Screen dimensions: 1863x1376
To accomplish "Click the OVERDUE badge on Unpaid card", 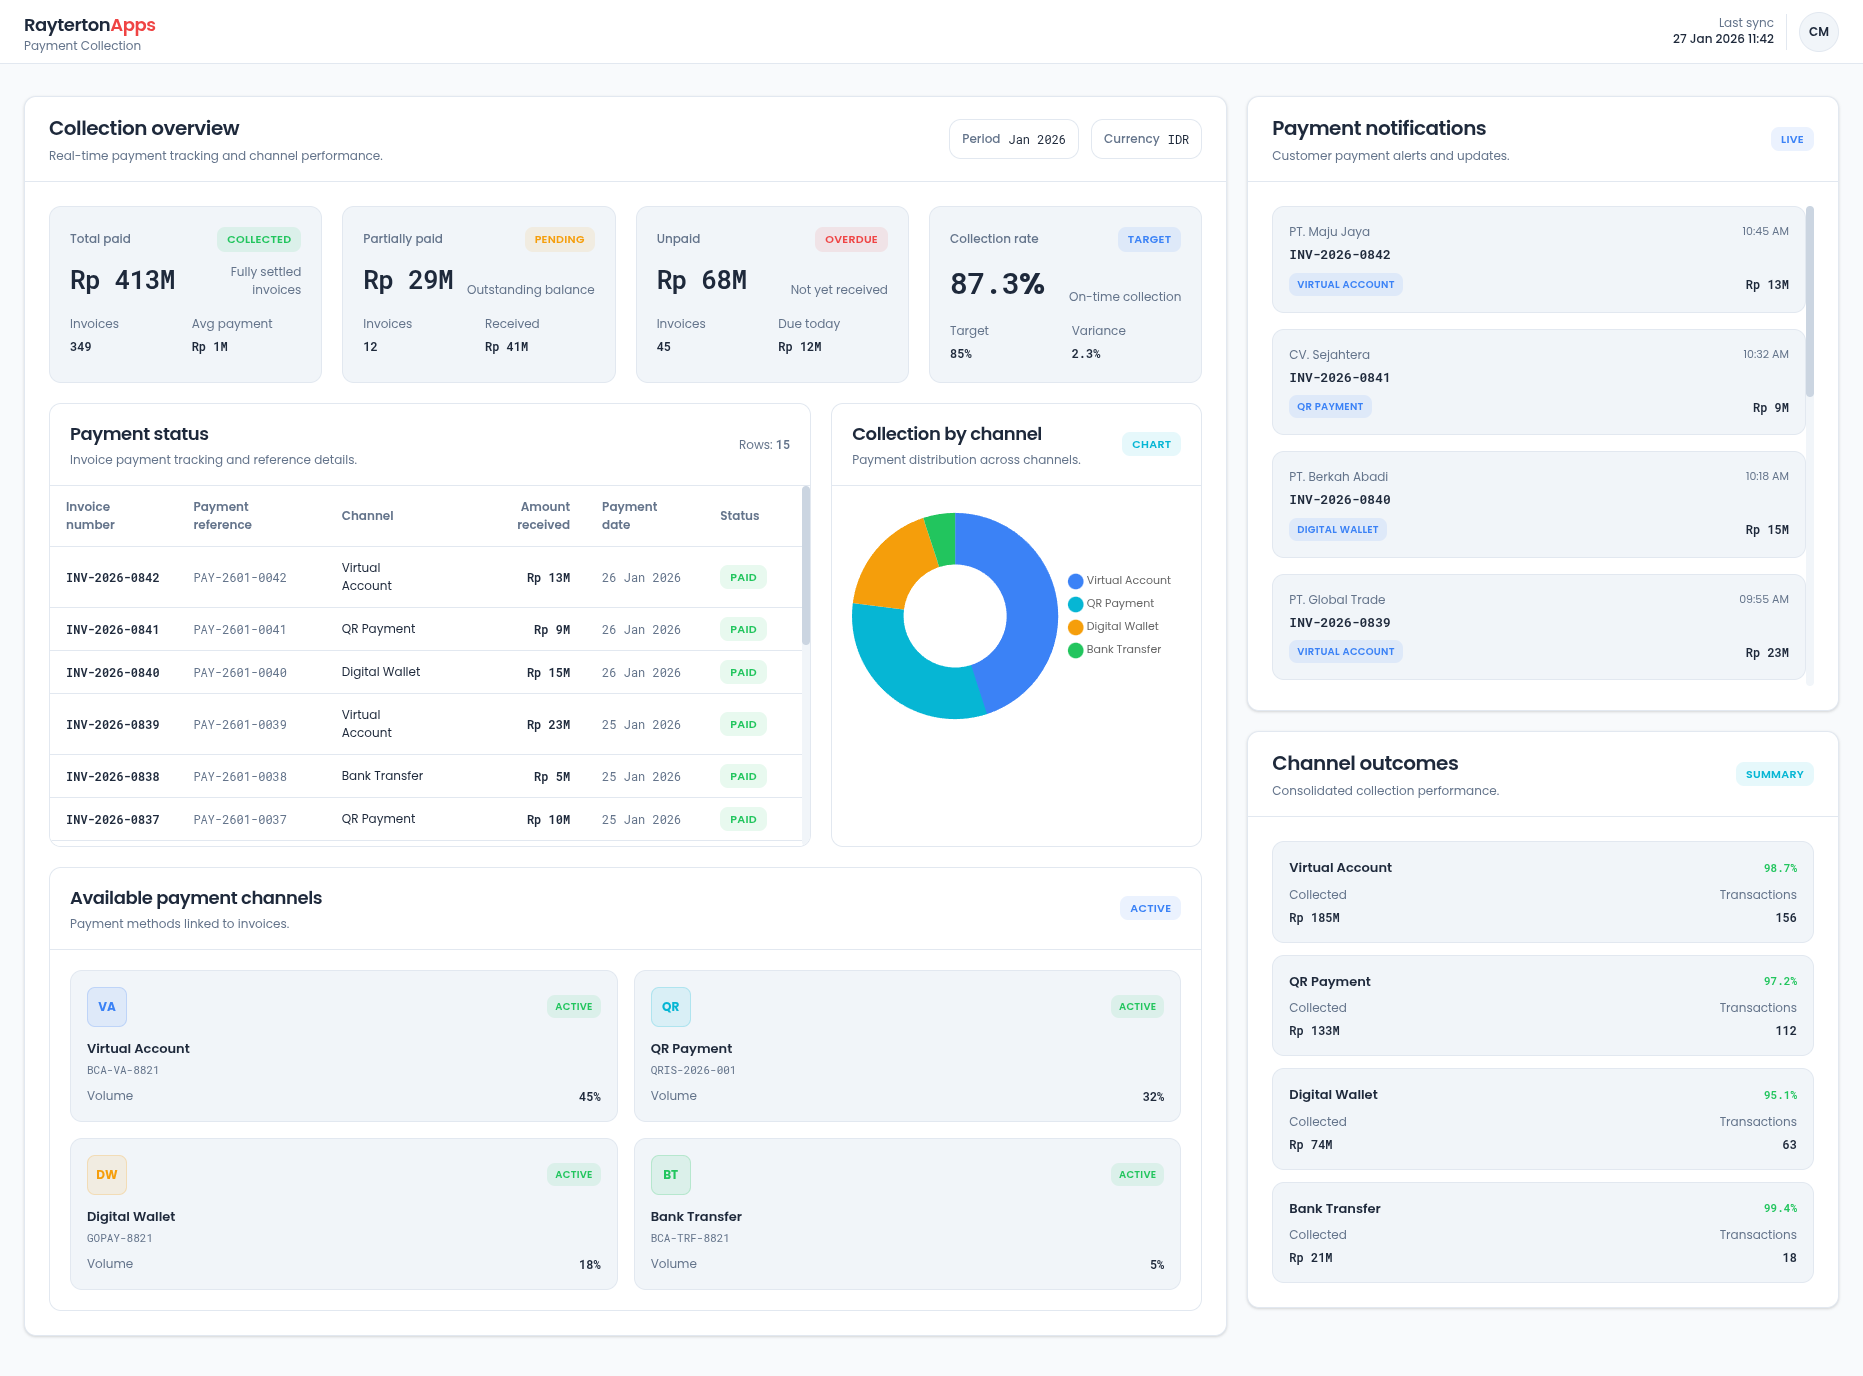I will [x=851, y=239].
